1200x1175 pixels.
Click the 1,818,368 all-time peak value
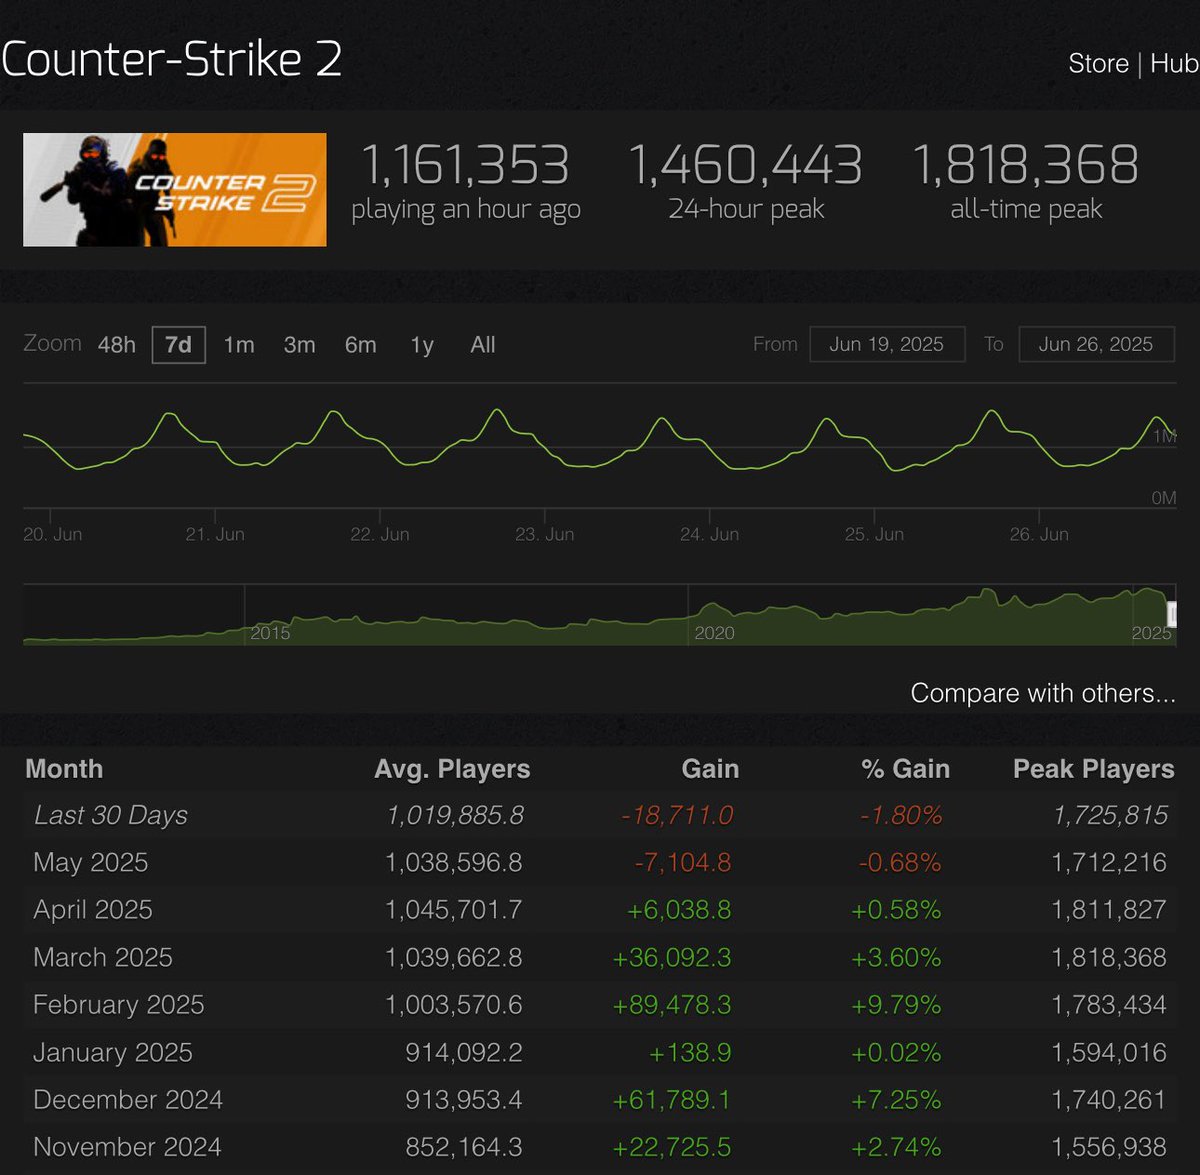(x=1026, y=165)
